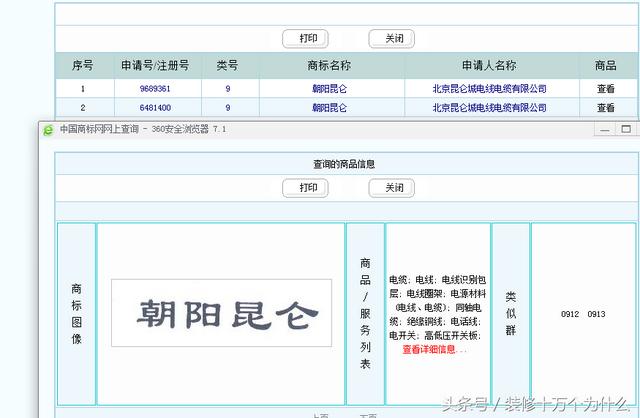Click the 申请号/注册号 column header
640x418 pixels.
click(155, 65)
